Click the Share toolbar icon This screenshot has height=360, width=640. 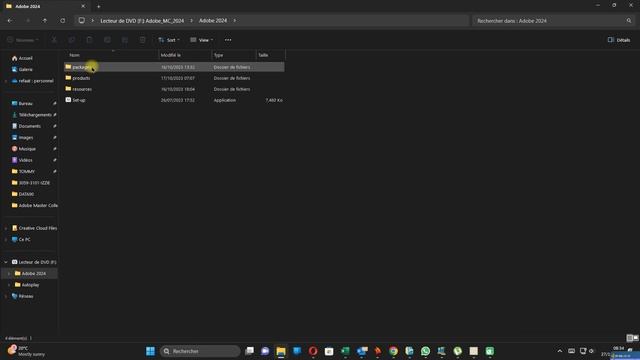[x=125, y=40]
